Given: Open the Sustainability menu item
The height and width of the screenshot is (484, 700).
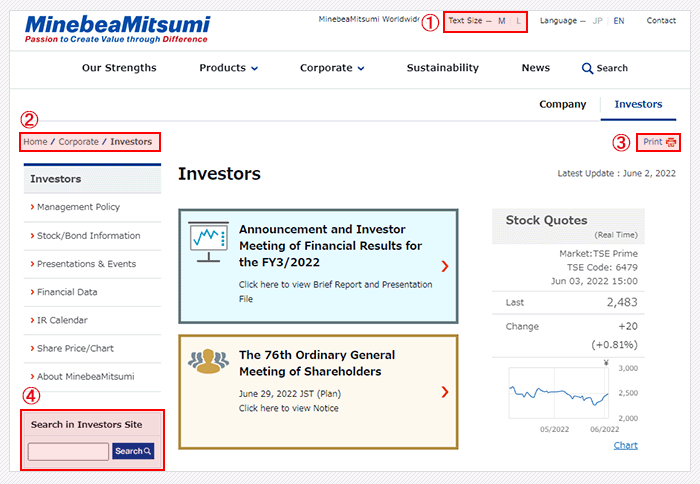Looking at the screenshot, I should point(442,68).
